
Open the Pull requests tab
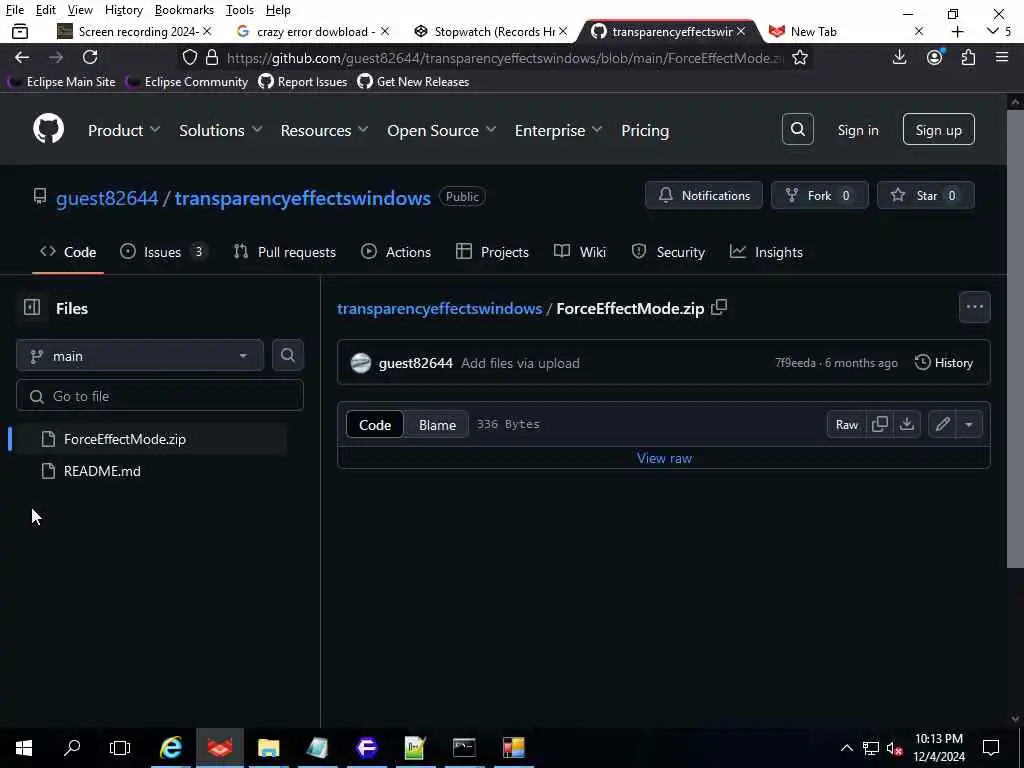coord(285,251)
